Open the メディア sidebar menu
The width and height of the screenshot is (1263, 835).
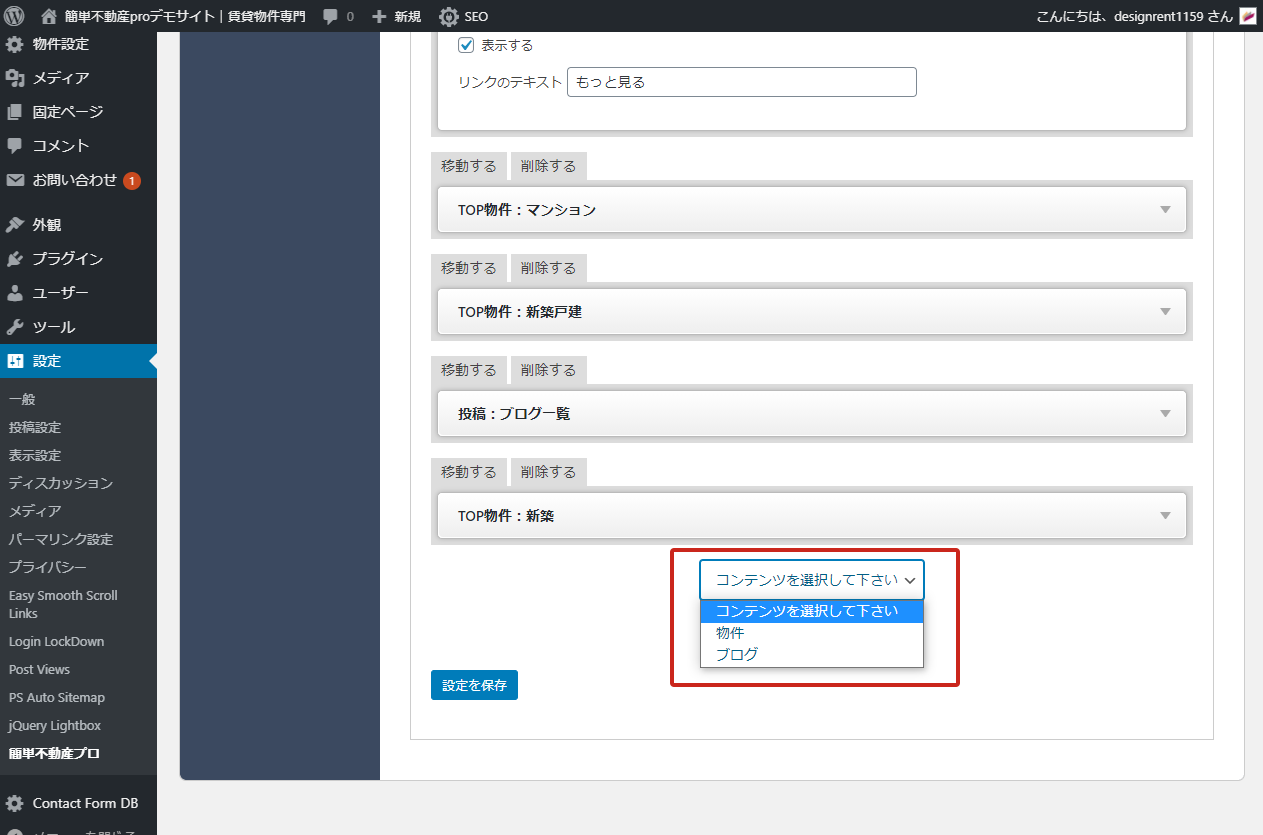[x=60, y=78]
